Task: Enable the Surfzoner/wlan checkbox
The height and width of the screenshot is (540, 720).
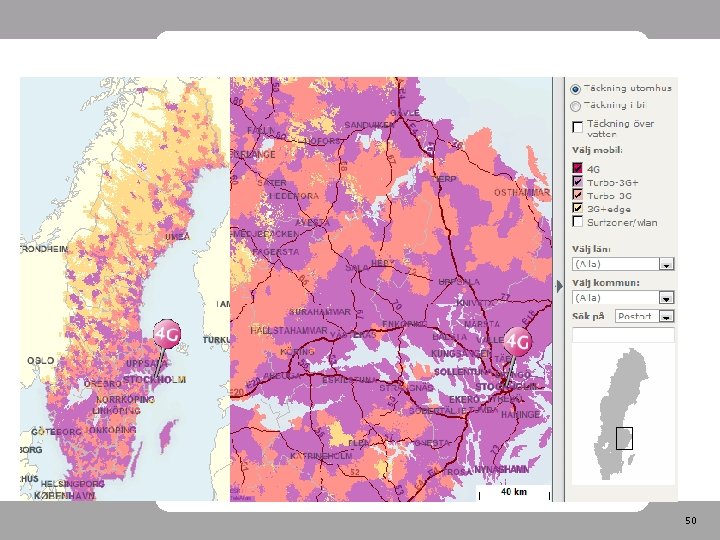Action: pyautogui.click(x=578, y=221)
